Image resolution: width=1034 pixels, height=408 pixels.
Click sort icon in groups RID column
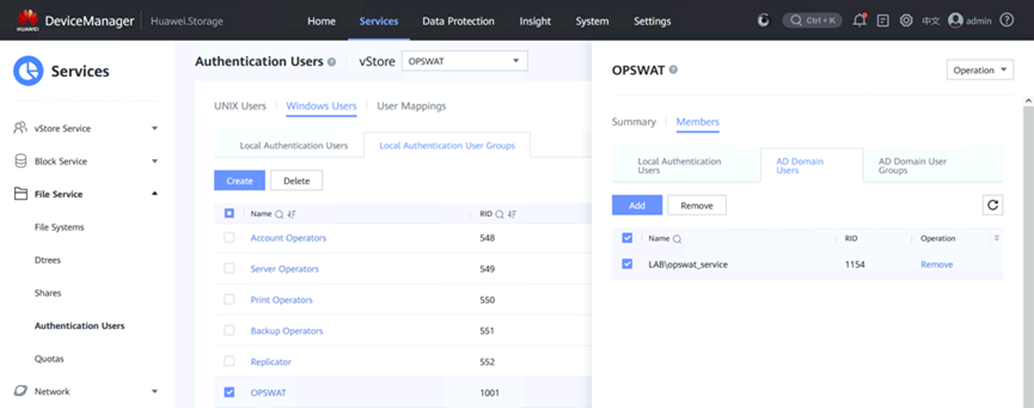(x=512, y=214)
